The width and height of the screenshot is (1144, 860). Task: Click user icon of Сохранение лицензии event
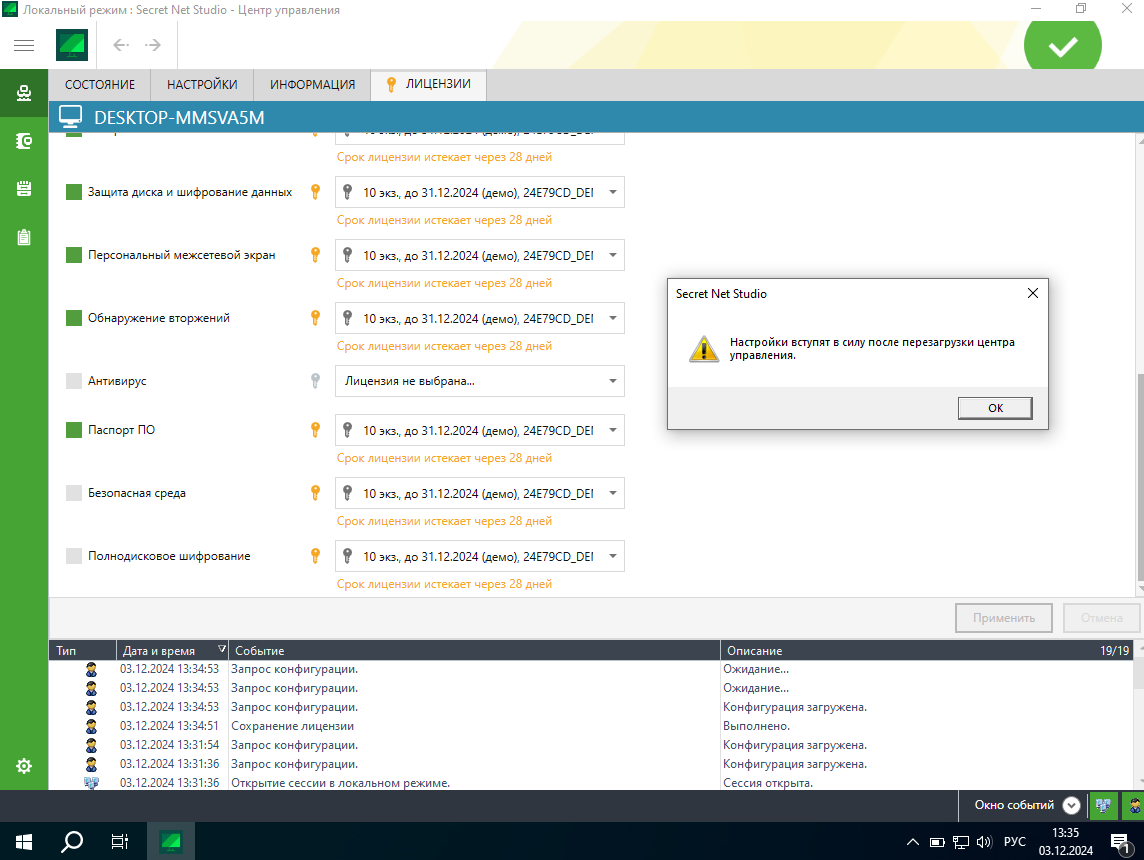(91, 726)
